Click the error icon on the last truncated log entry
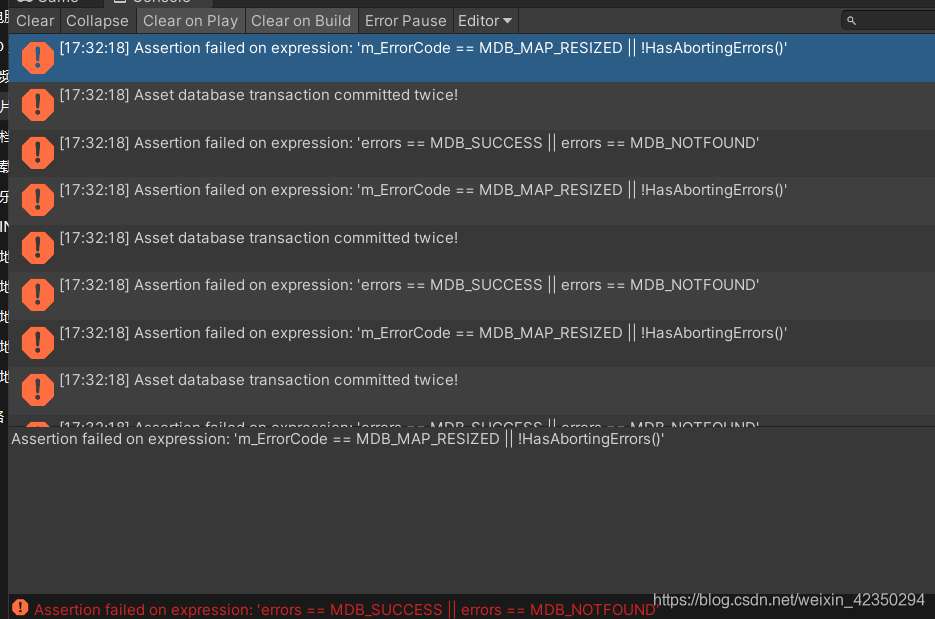The height and width of the screenshot is (619, 935). tap(37, 424)
